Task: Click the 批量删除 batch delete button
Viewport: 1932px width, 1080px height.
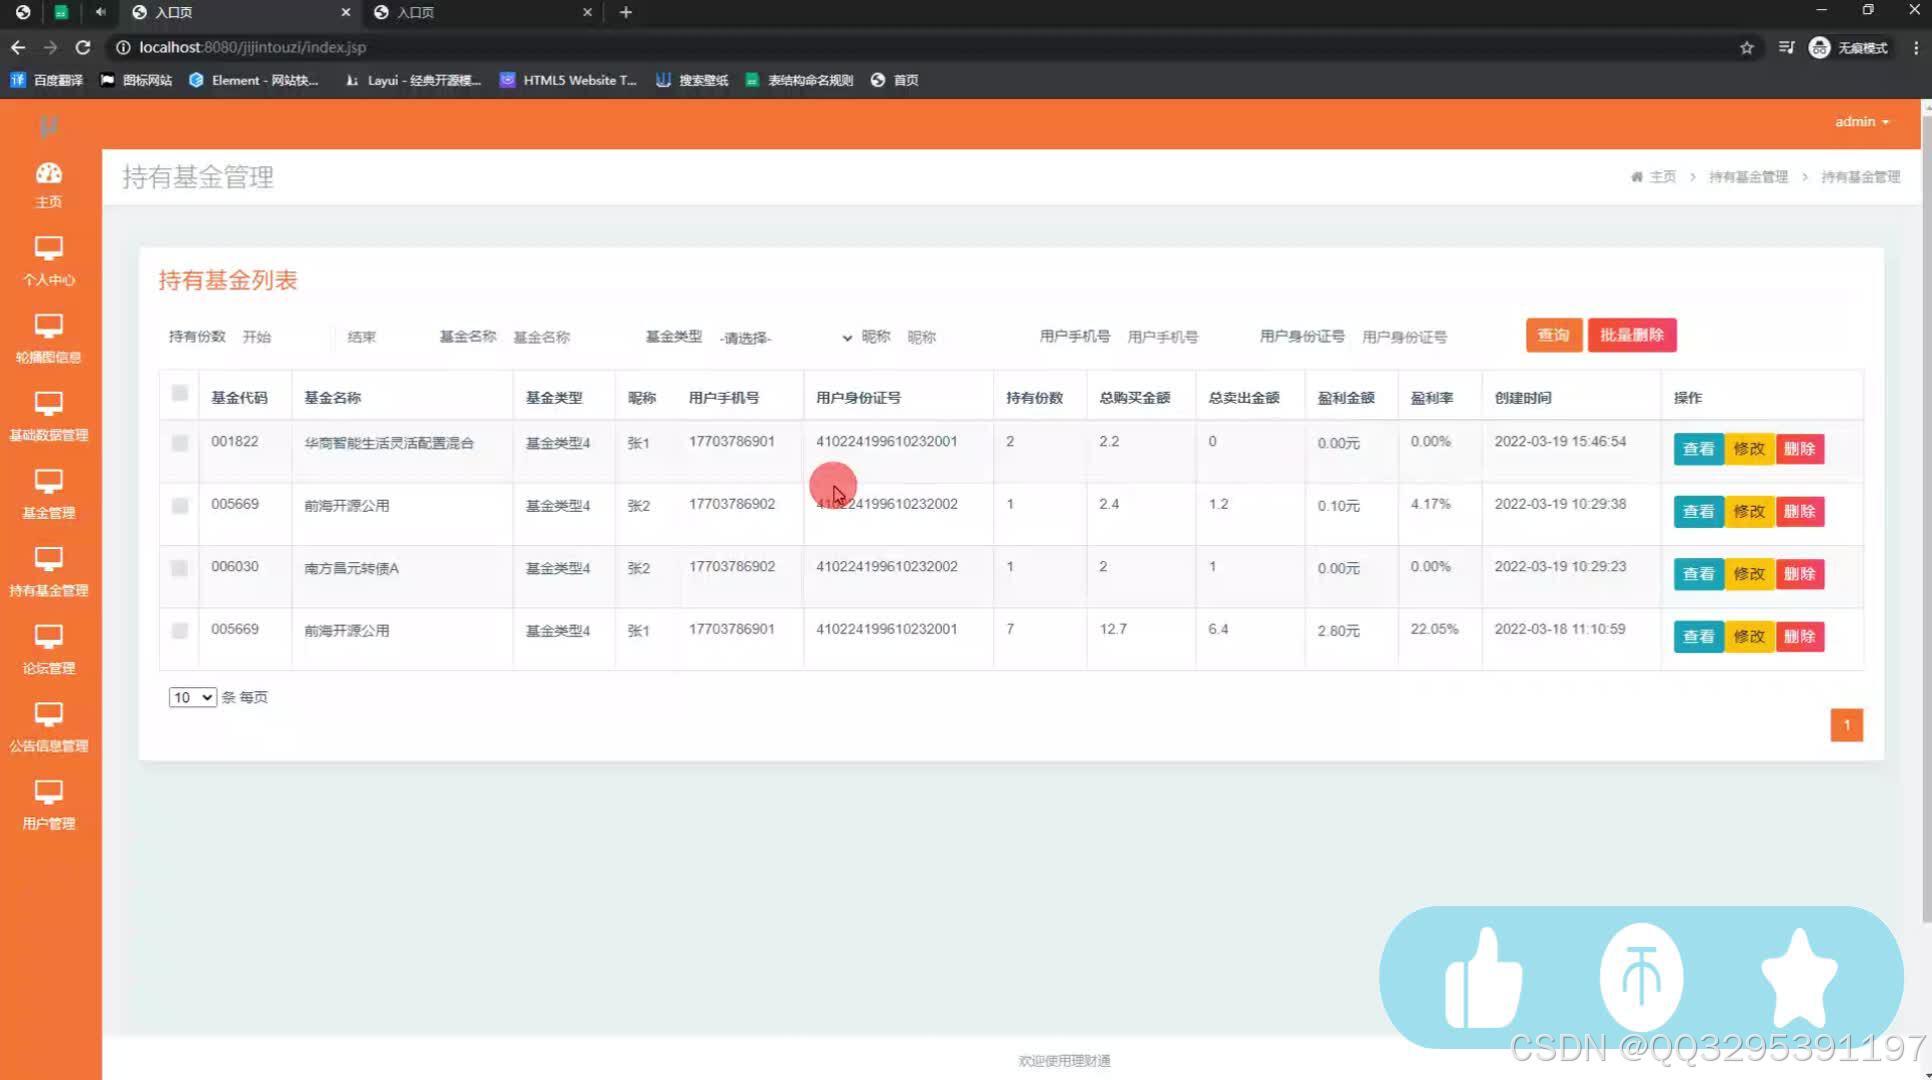Action: coord(1632,335)
